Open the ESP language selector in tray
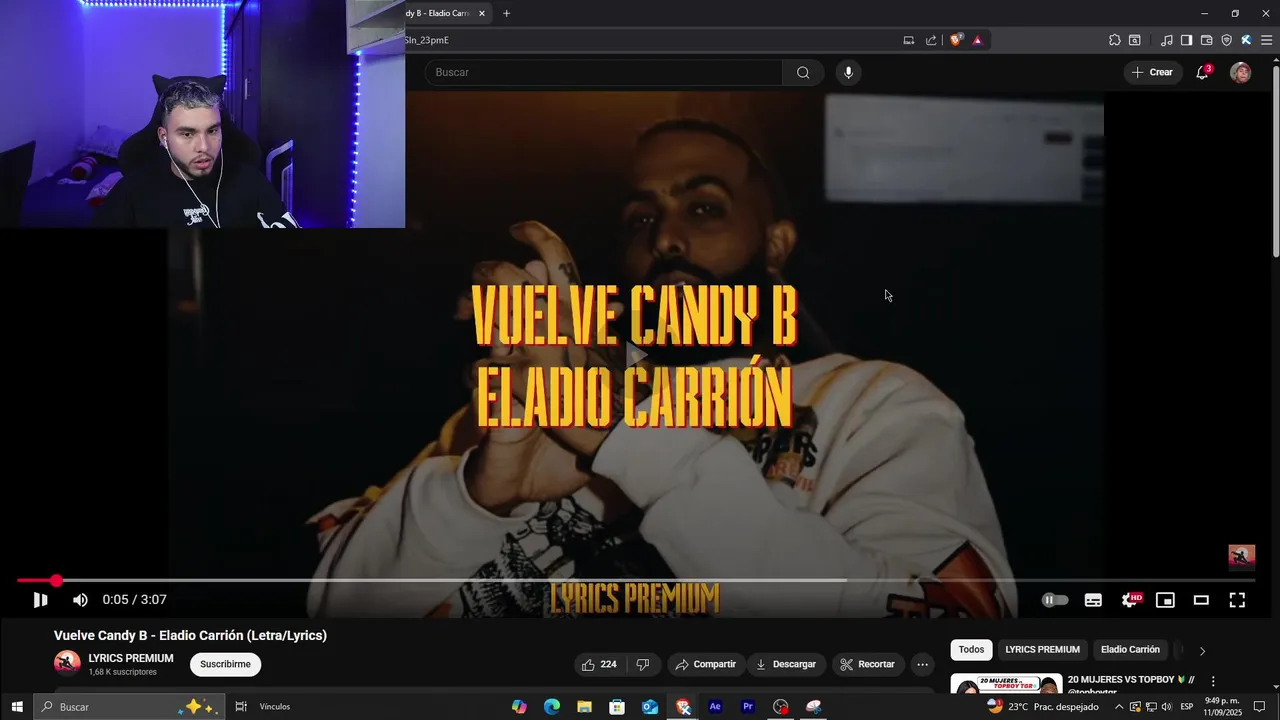This screenshot has height=720, width=1280. click(x=1187, y=707)
